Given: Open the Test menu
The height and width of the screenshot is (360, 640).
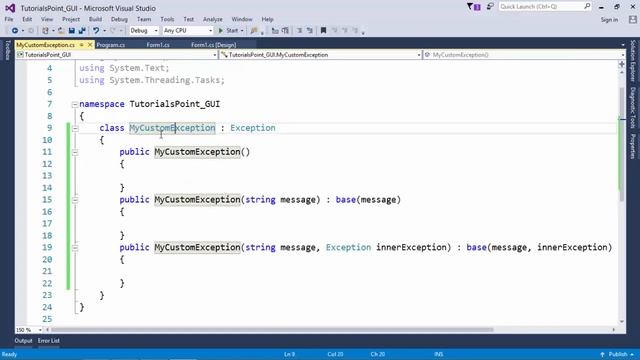Looking at the screenshot, I should [189, 19].
